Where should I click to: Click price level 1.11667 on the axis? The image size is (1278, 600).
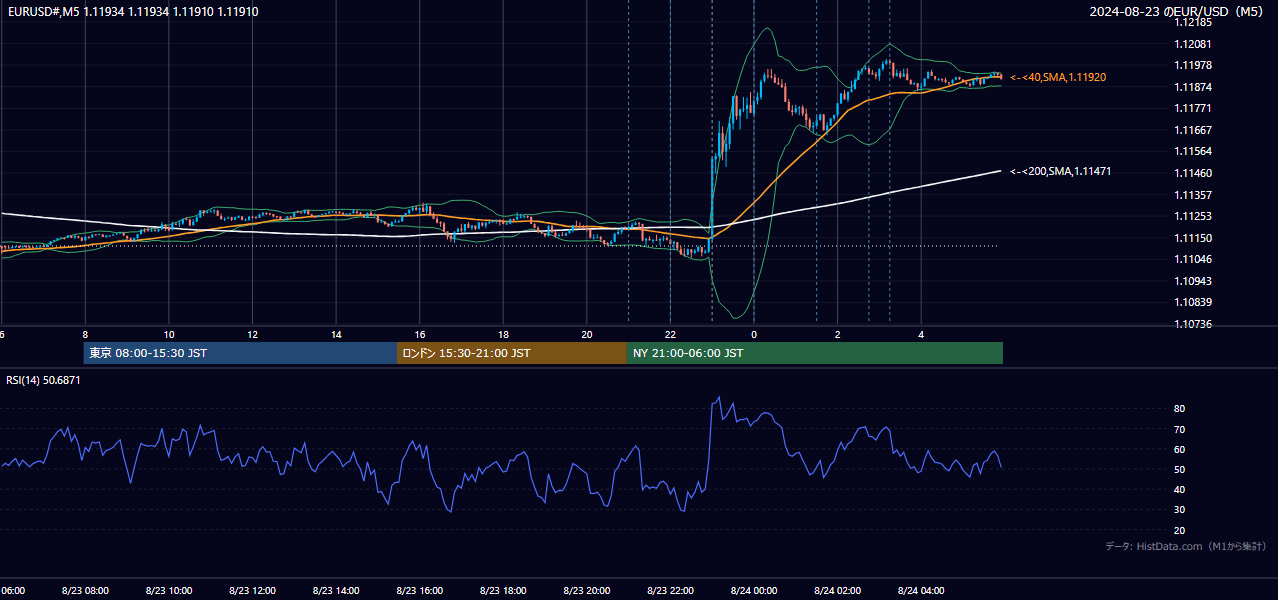[x=1192, y=130]
